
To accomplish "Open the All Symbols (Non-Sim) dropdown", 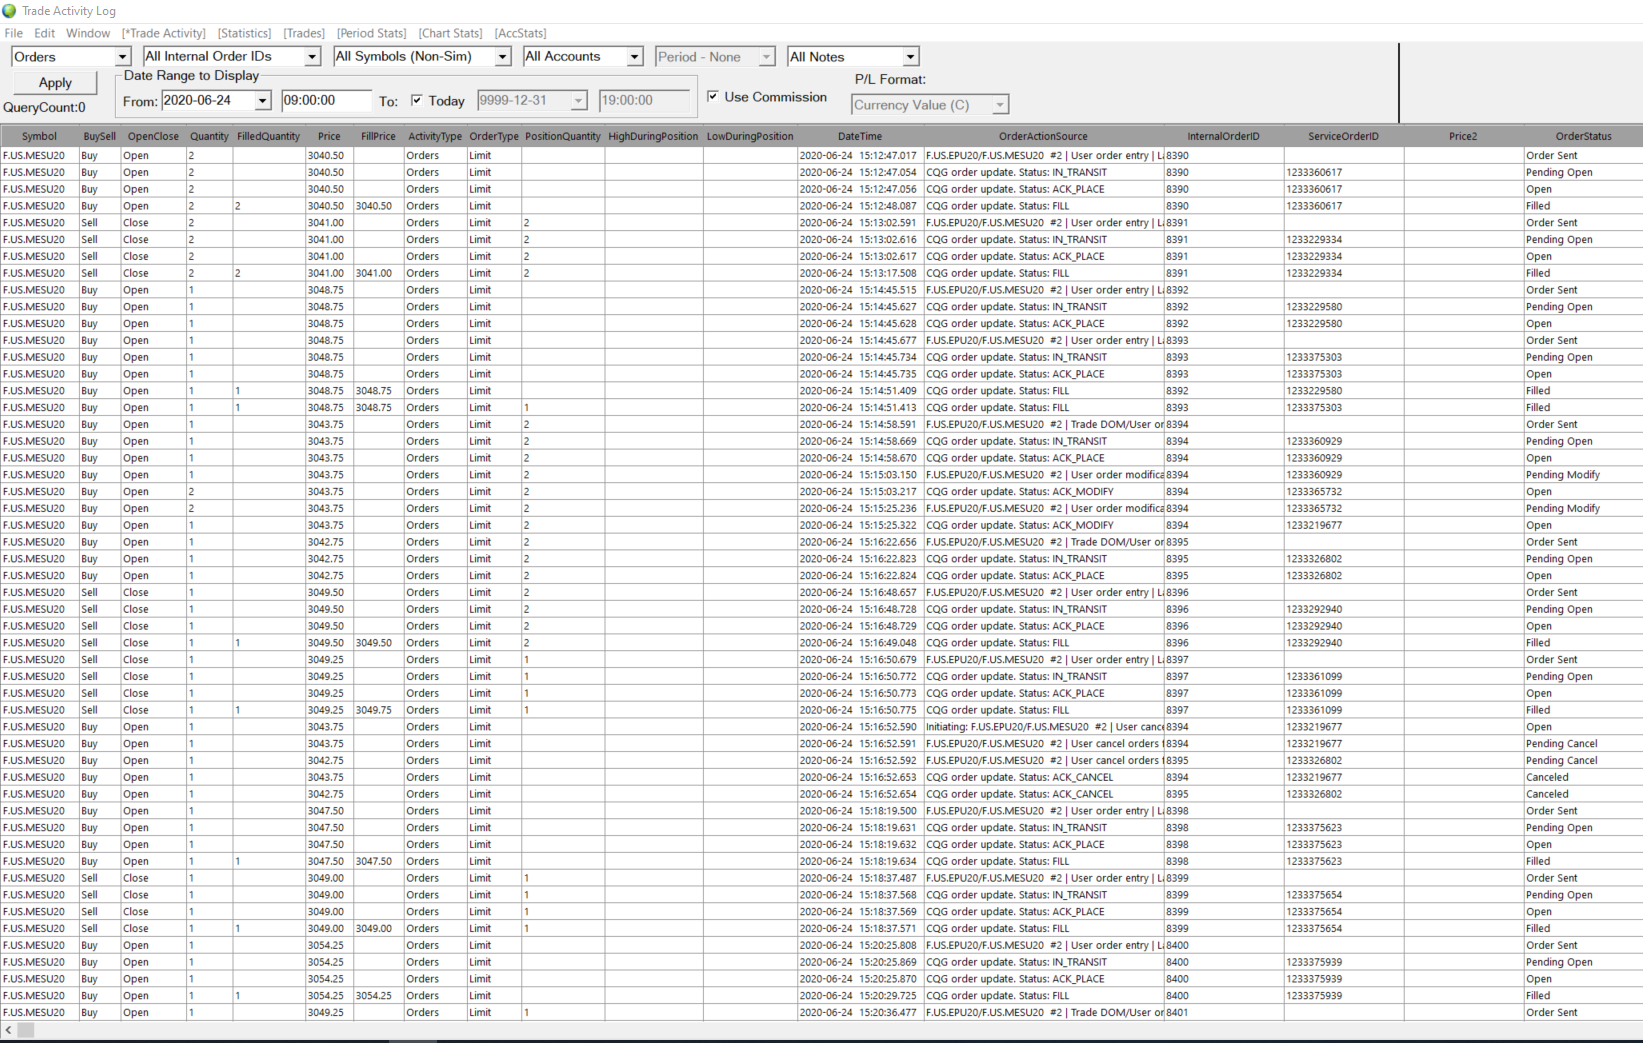I will tap(503, 57).
